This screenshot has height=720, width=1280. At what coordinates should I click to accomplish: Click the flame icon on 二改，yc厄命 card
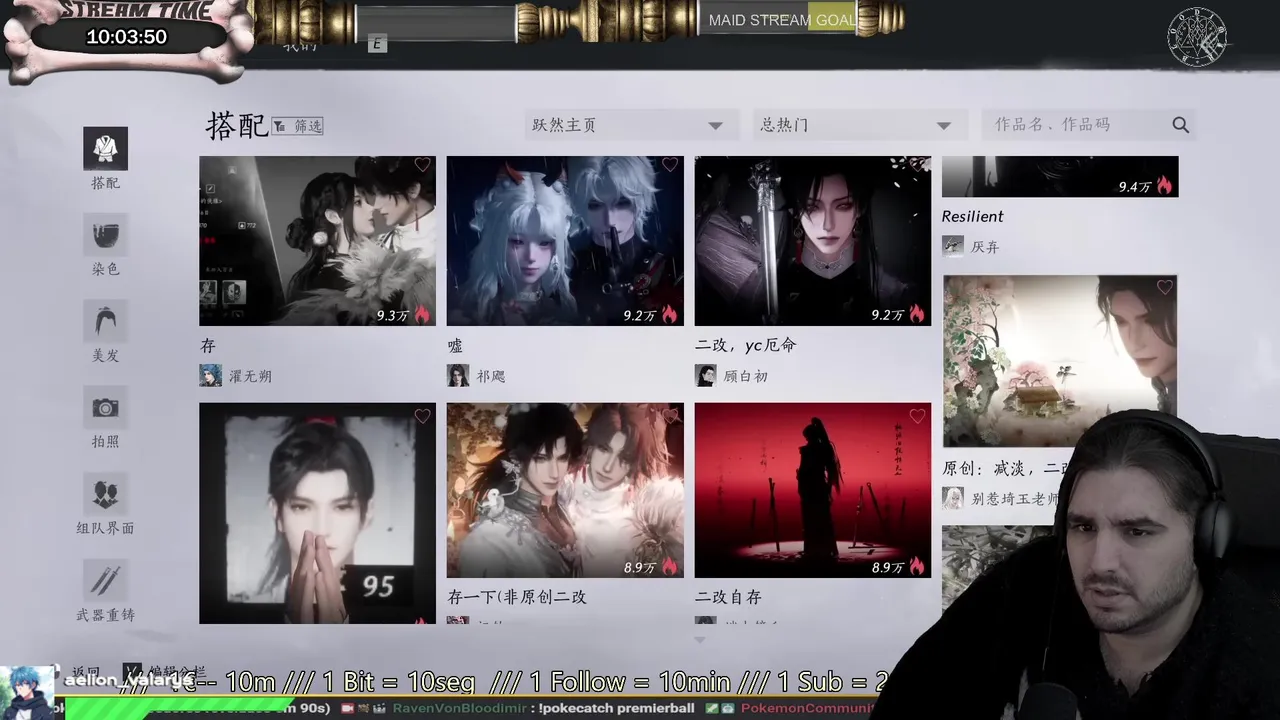(x=917, y=314)
